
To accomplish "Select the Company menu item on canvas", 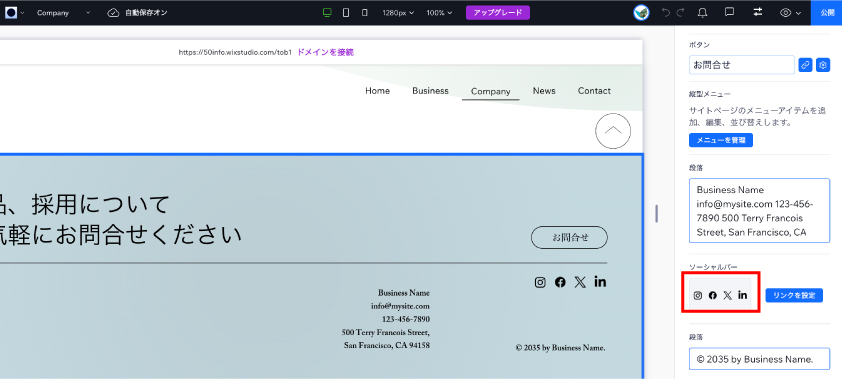I will pyautogui.click(x=490, y=91).
